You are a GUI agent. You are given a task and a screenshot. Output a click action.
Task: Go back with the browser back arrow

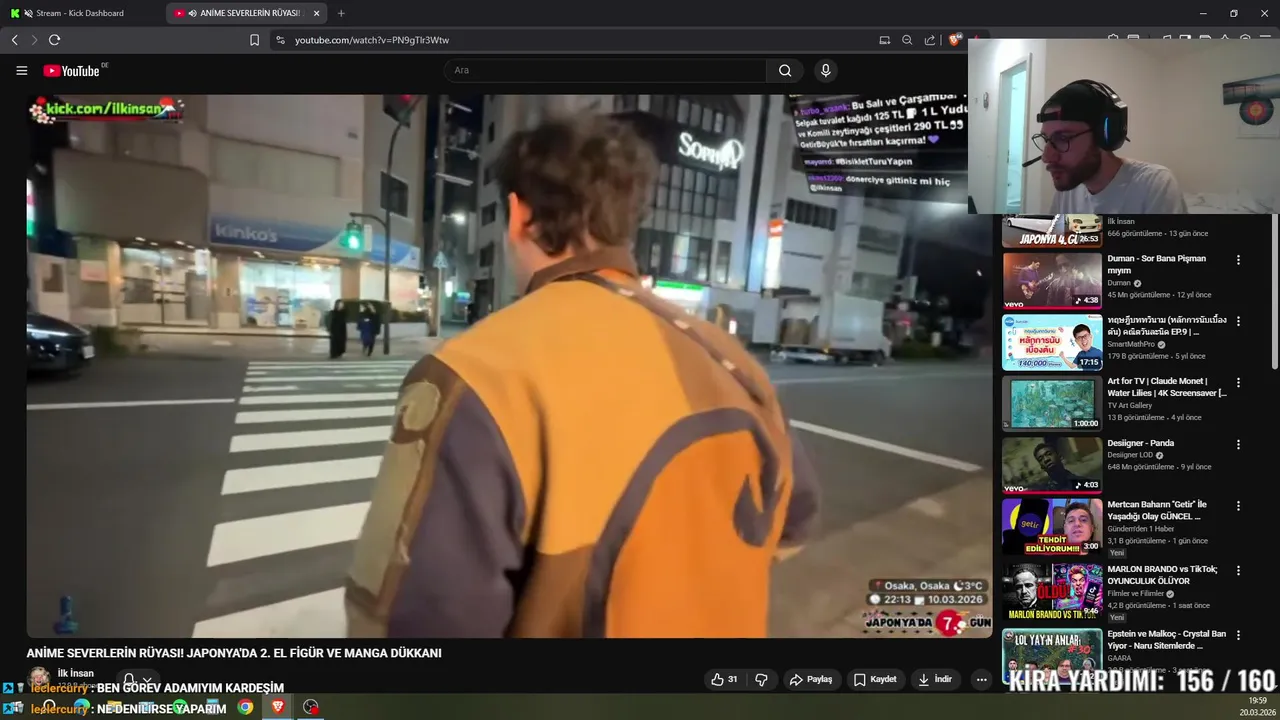[14, 40]
